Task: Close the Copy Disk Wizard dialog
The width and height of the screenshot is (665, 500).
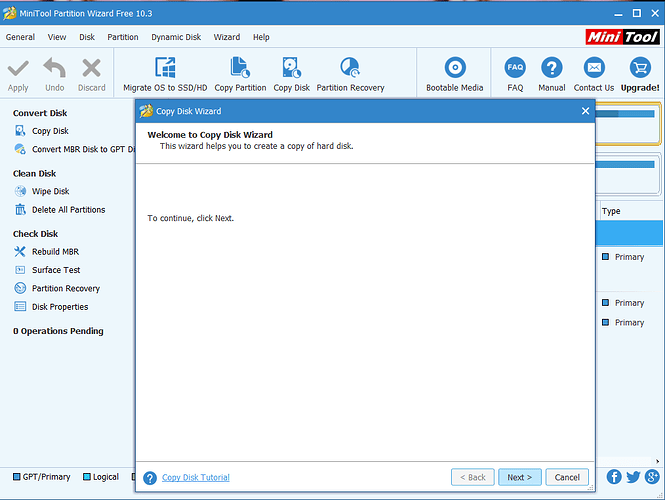Action: pos(585,111)
